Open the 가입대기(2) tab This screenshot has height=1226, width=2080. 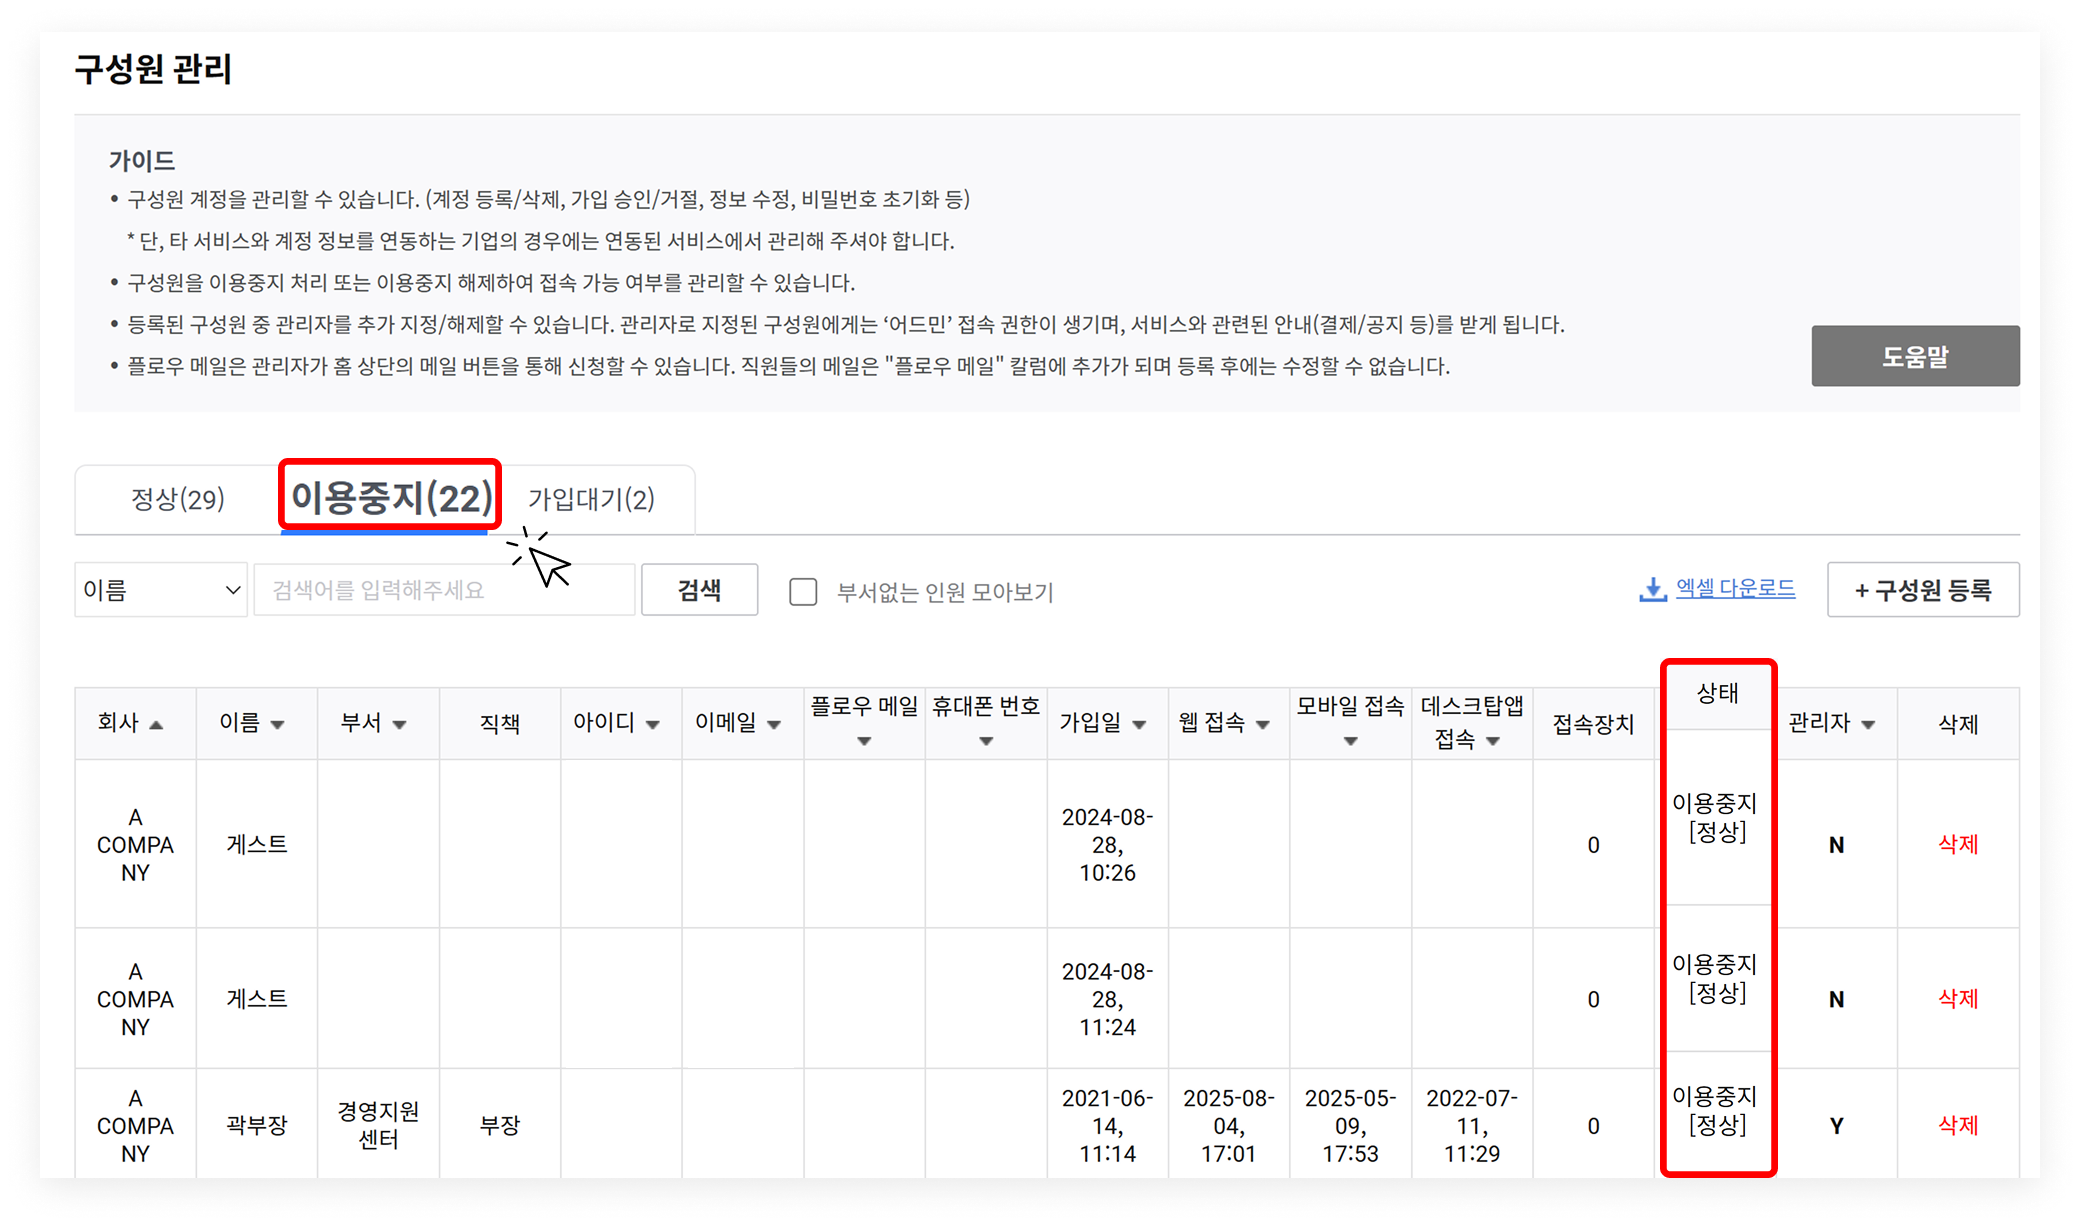tap(591, 499)
